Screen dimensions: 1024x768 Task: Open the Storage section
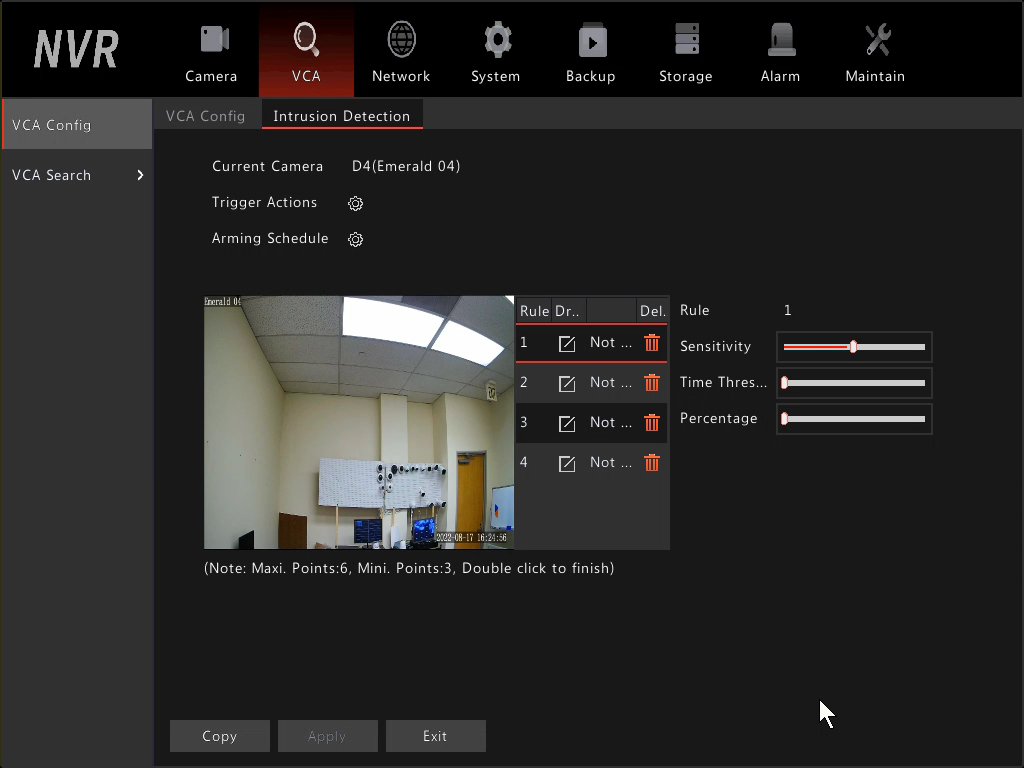(685, 50)
